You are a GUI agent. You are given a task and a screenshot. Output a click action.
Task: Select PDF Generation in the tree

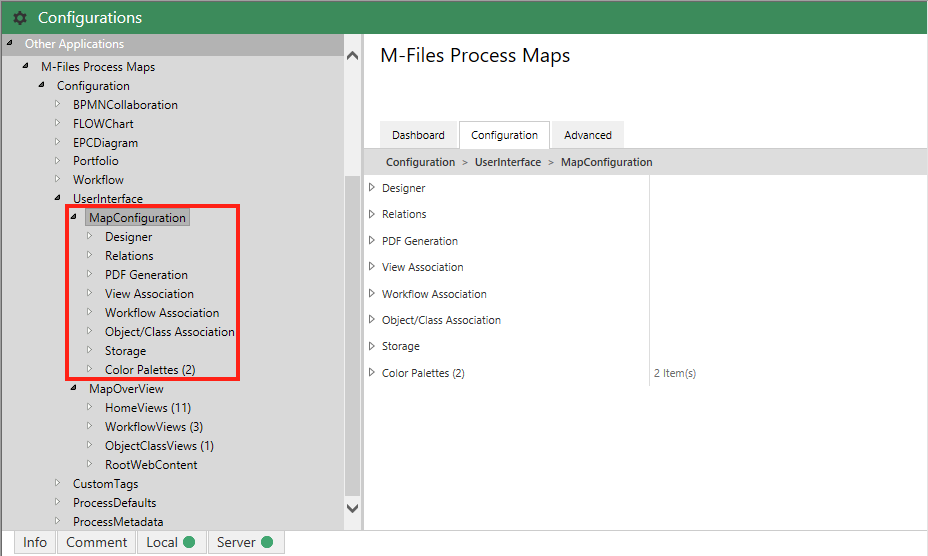pyautogui.click(x=146, y=275)
